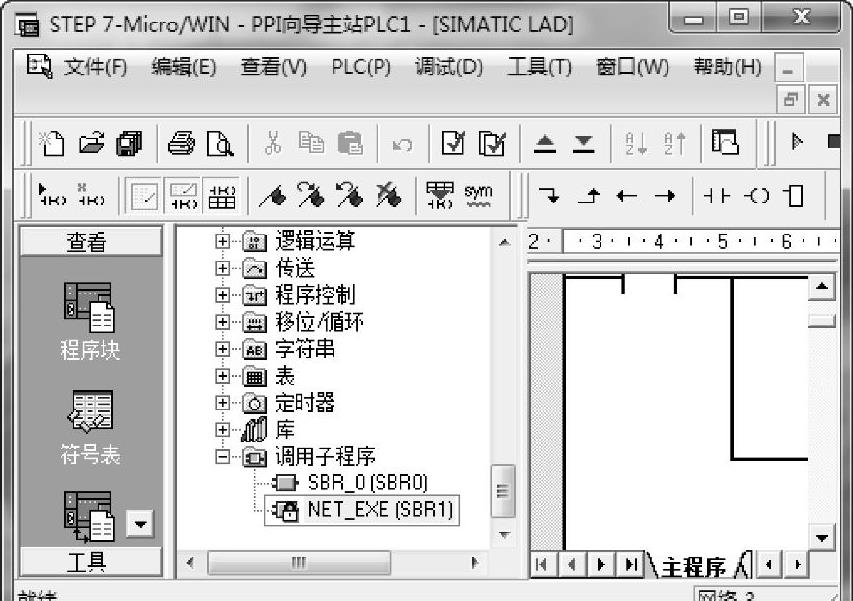853x601 pixels.
Task: Open the 窗口(W) menu
Action: (632, 67)
